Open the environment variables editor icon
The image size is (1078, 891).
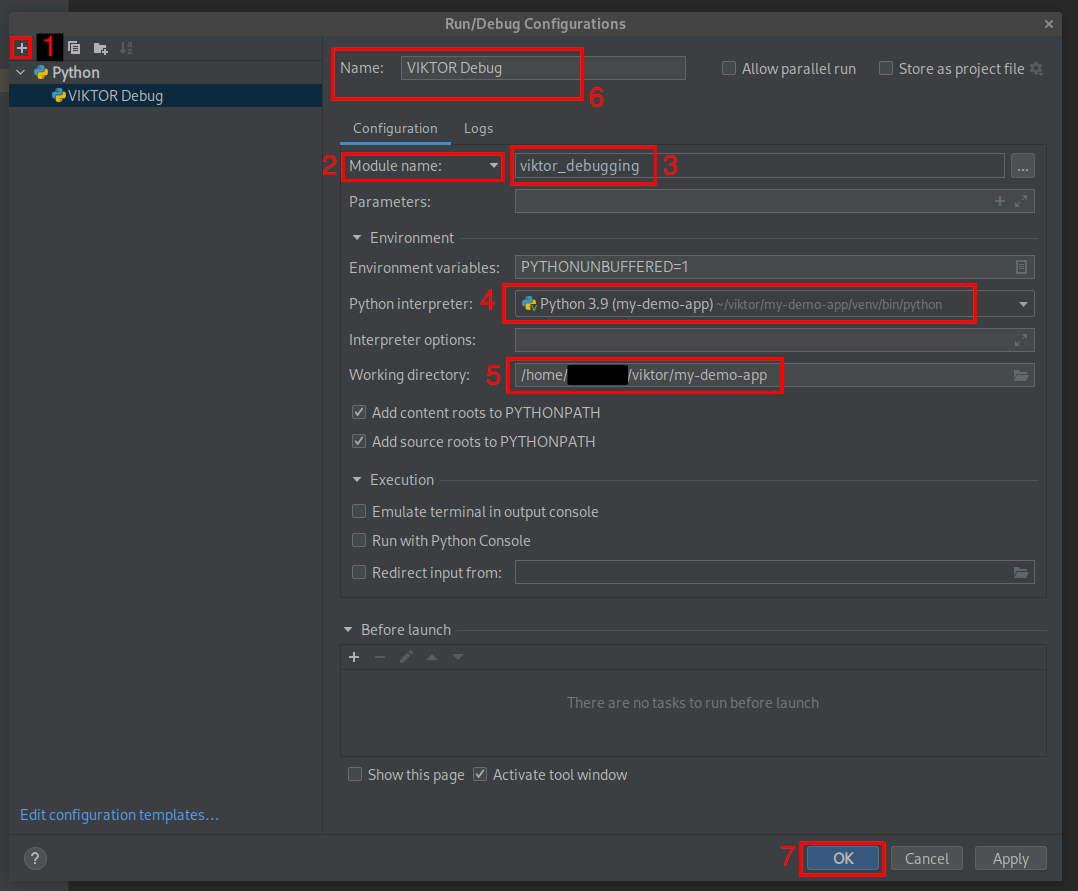point(1021,267)
